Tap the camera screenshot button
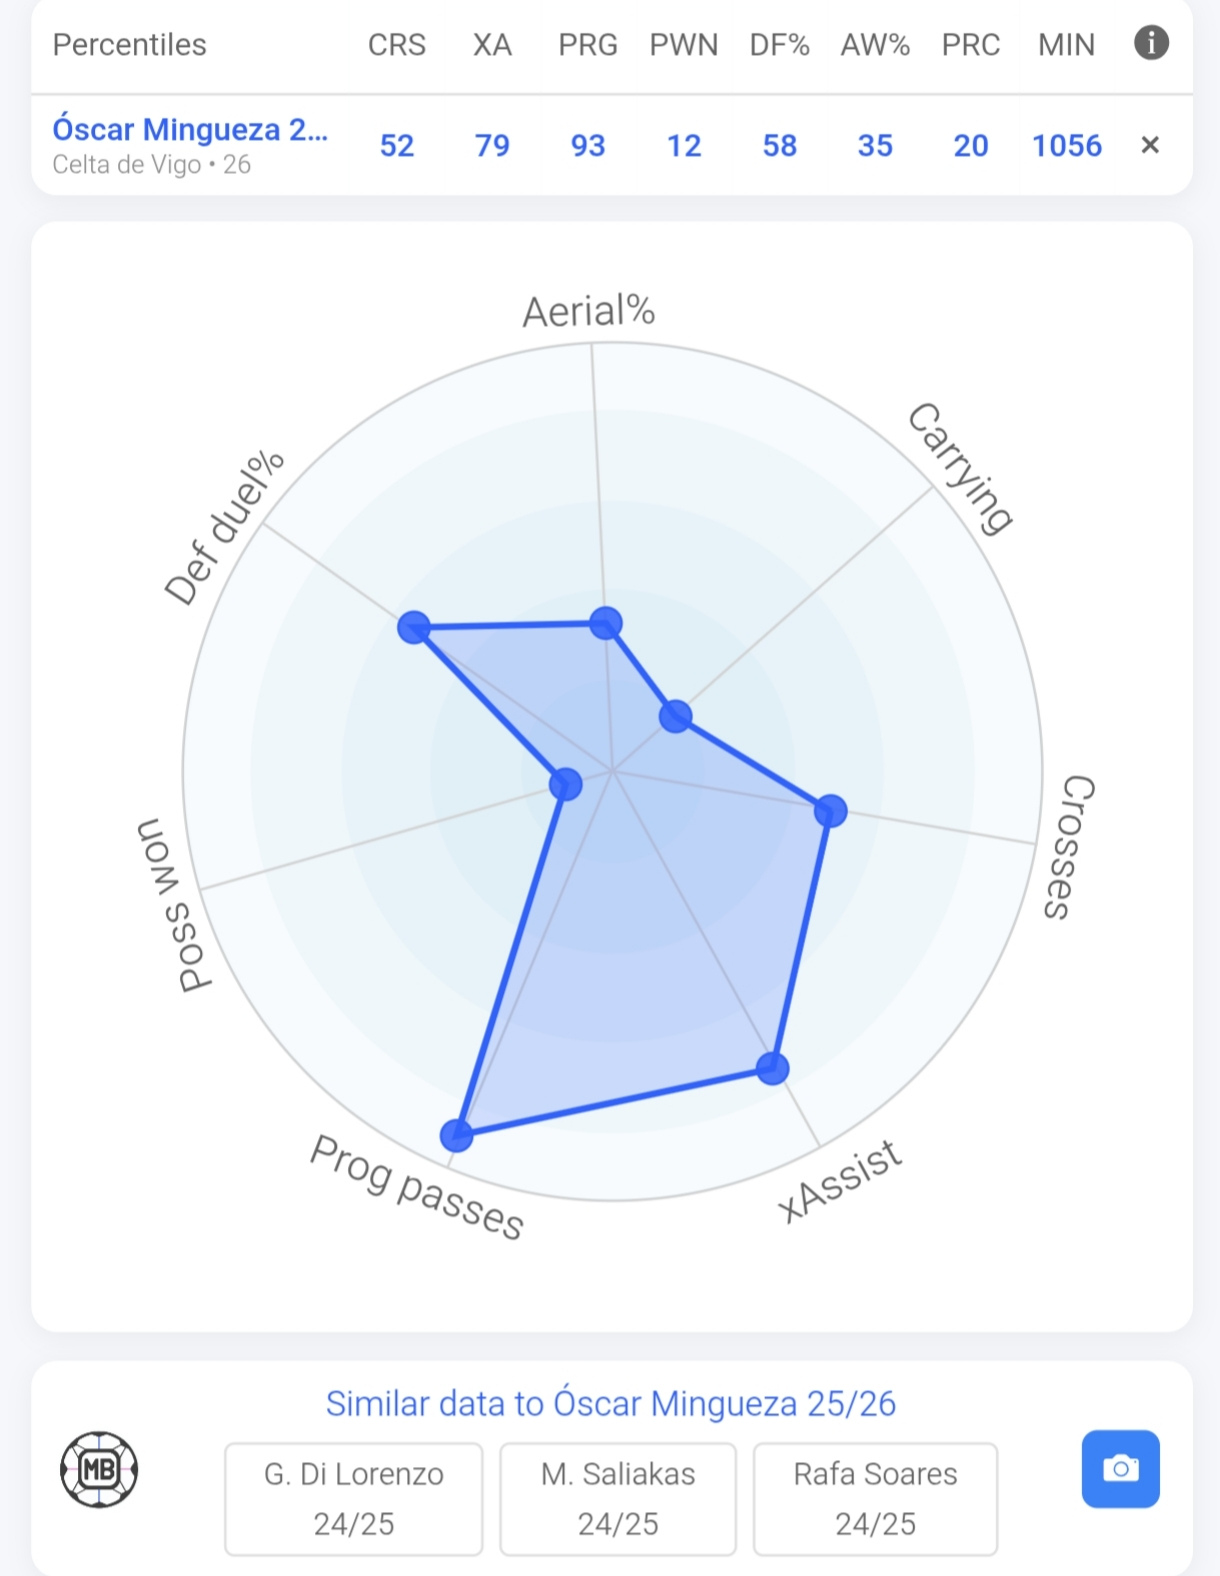Image resolution: width=1220 pixels, height=1576 pixels. 1120,1468
